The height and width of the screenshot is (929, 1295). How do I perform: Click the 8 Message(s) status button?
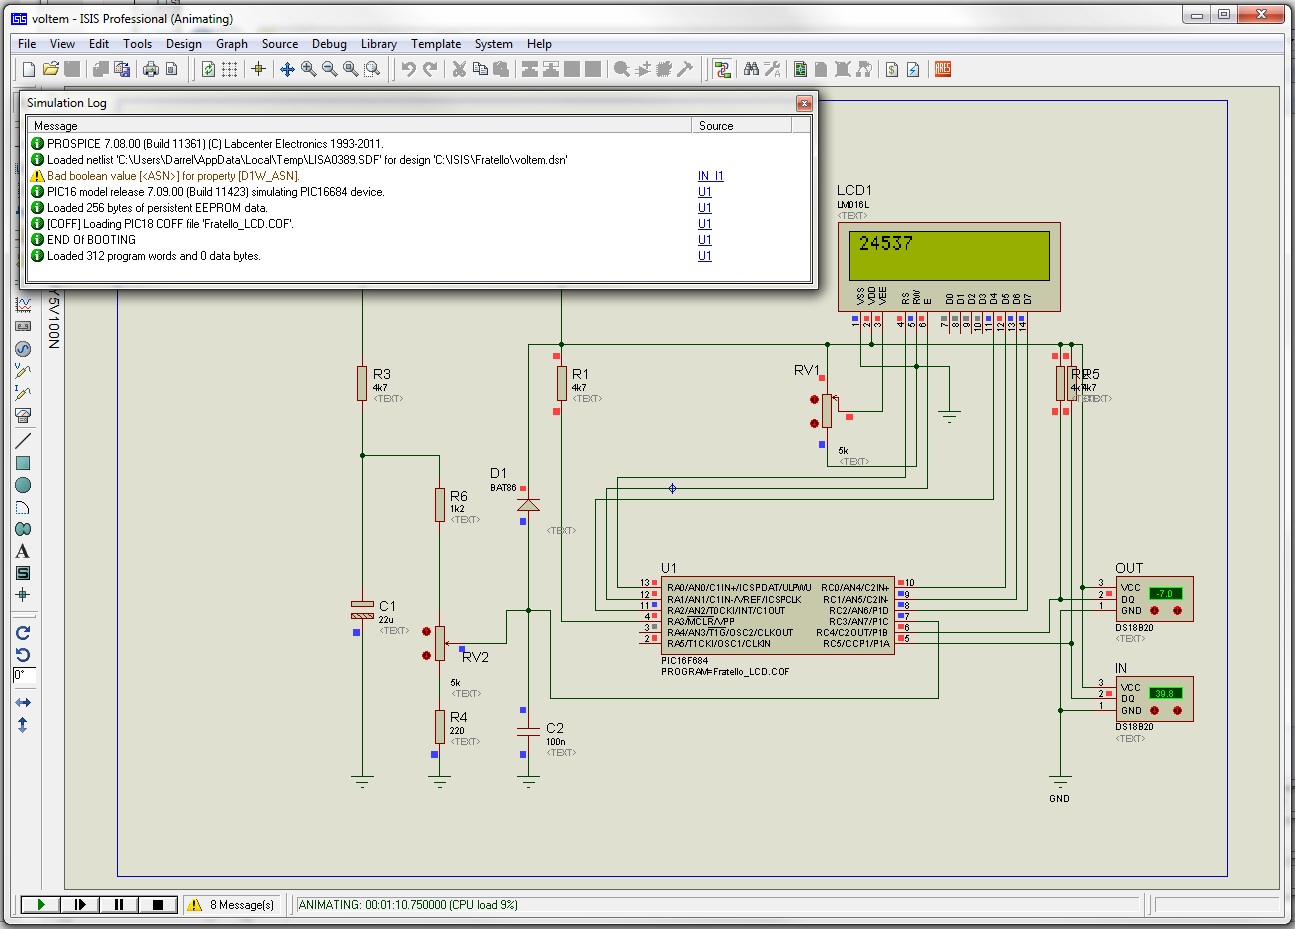coord(232,905)
